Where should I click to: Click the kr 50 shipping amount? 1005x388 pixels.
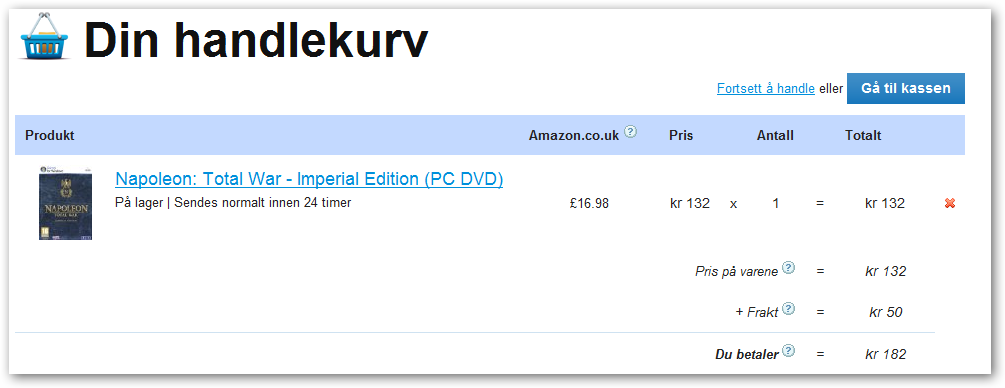886,312
